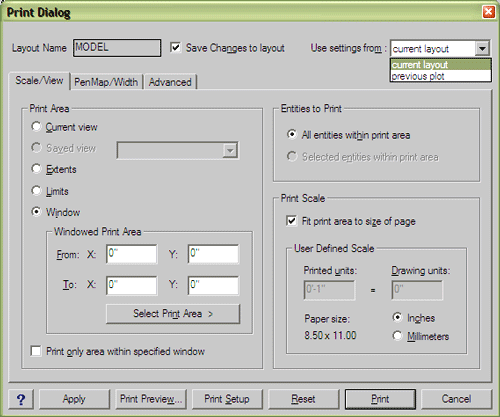Close the Print Dialog window
Image resolution: width=500 pixels, height=417 pixels.
(x=488, y=12)
